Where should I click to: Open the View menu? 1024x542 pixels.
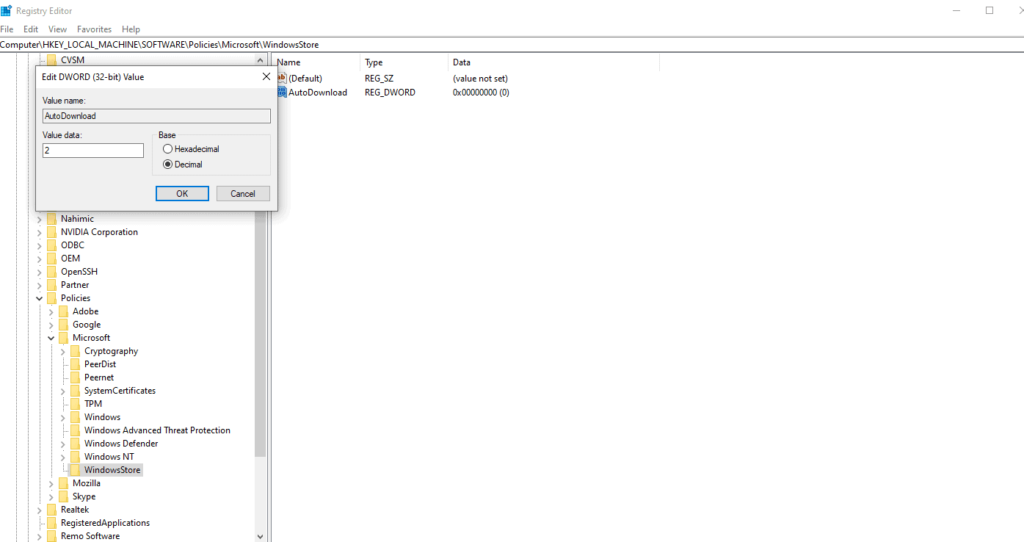[x=57, y=29]
